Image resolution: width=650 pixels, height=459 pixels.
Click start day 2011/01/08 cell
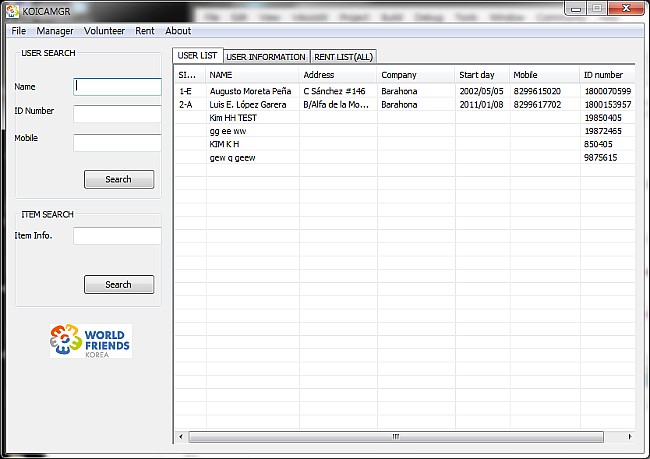(x=481, y=104)
